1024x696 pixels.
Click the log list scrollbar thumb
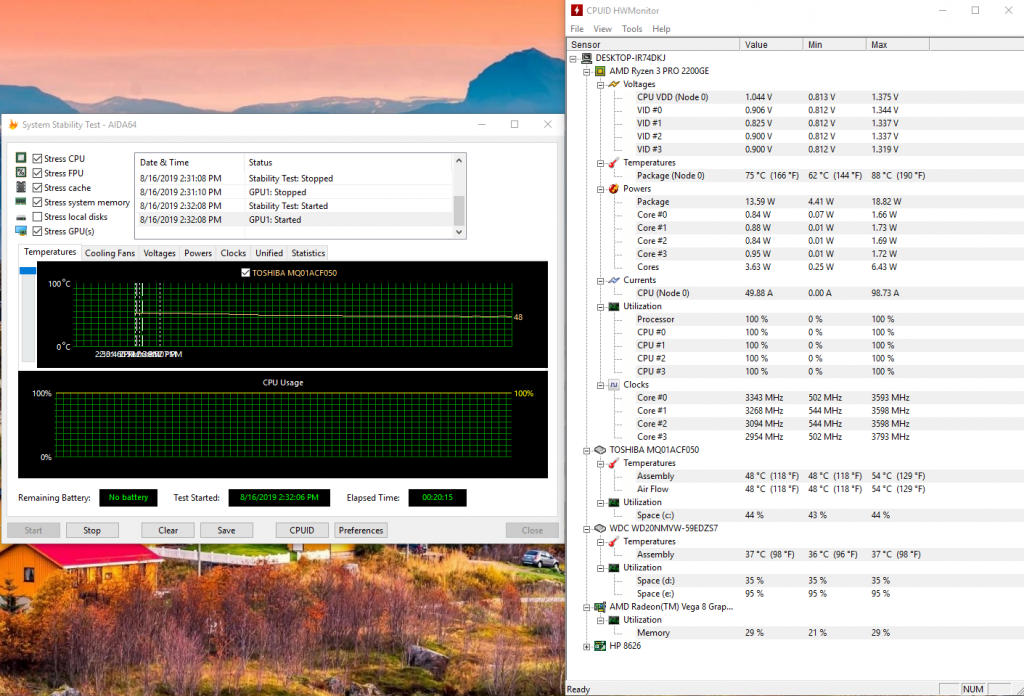pyautogui.click(x=459, y=210)
